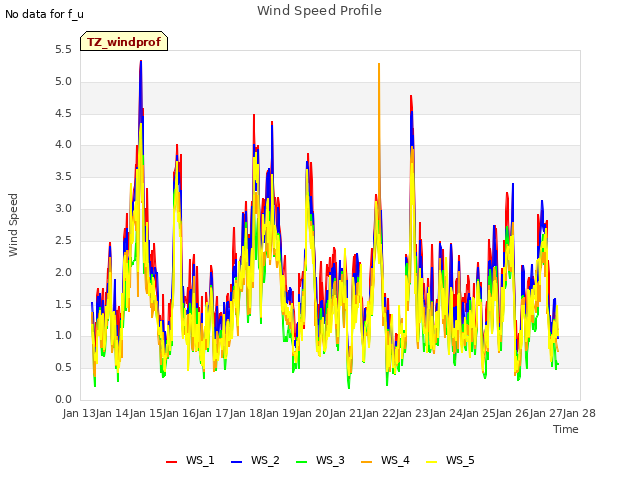Select the Wind Speed Profile chart title
This screenshot has height=480, width=640.
pos(319,11)
